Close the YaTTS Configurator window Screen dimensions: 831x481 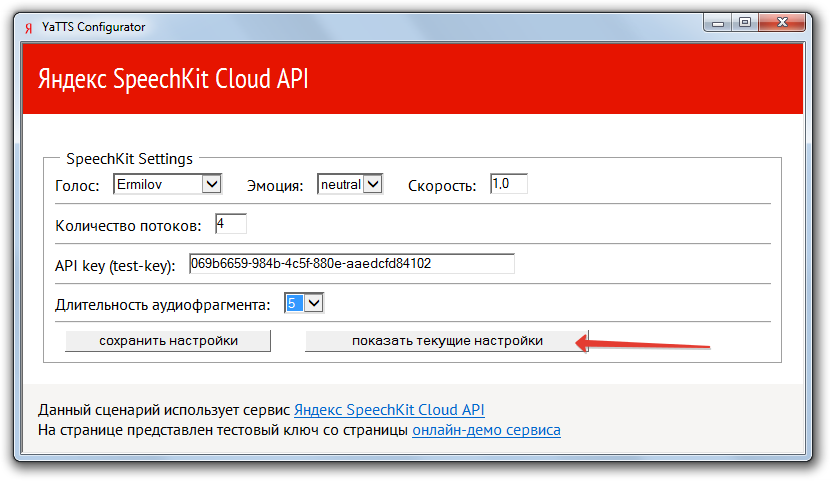point(782,23)
